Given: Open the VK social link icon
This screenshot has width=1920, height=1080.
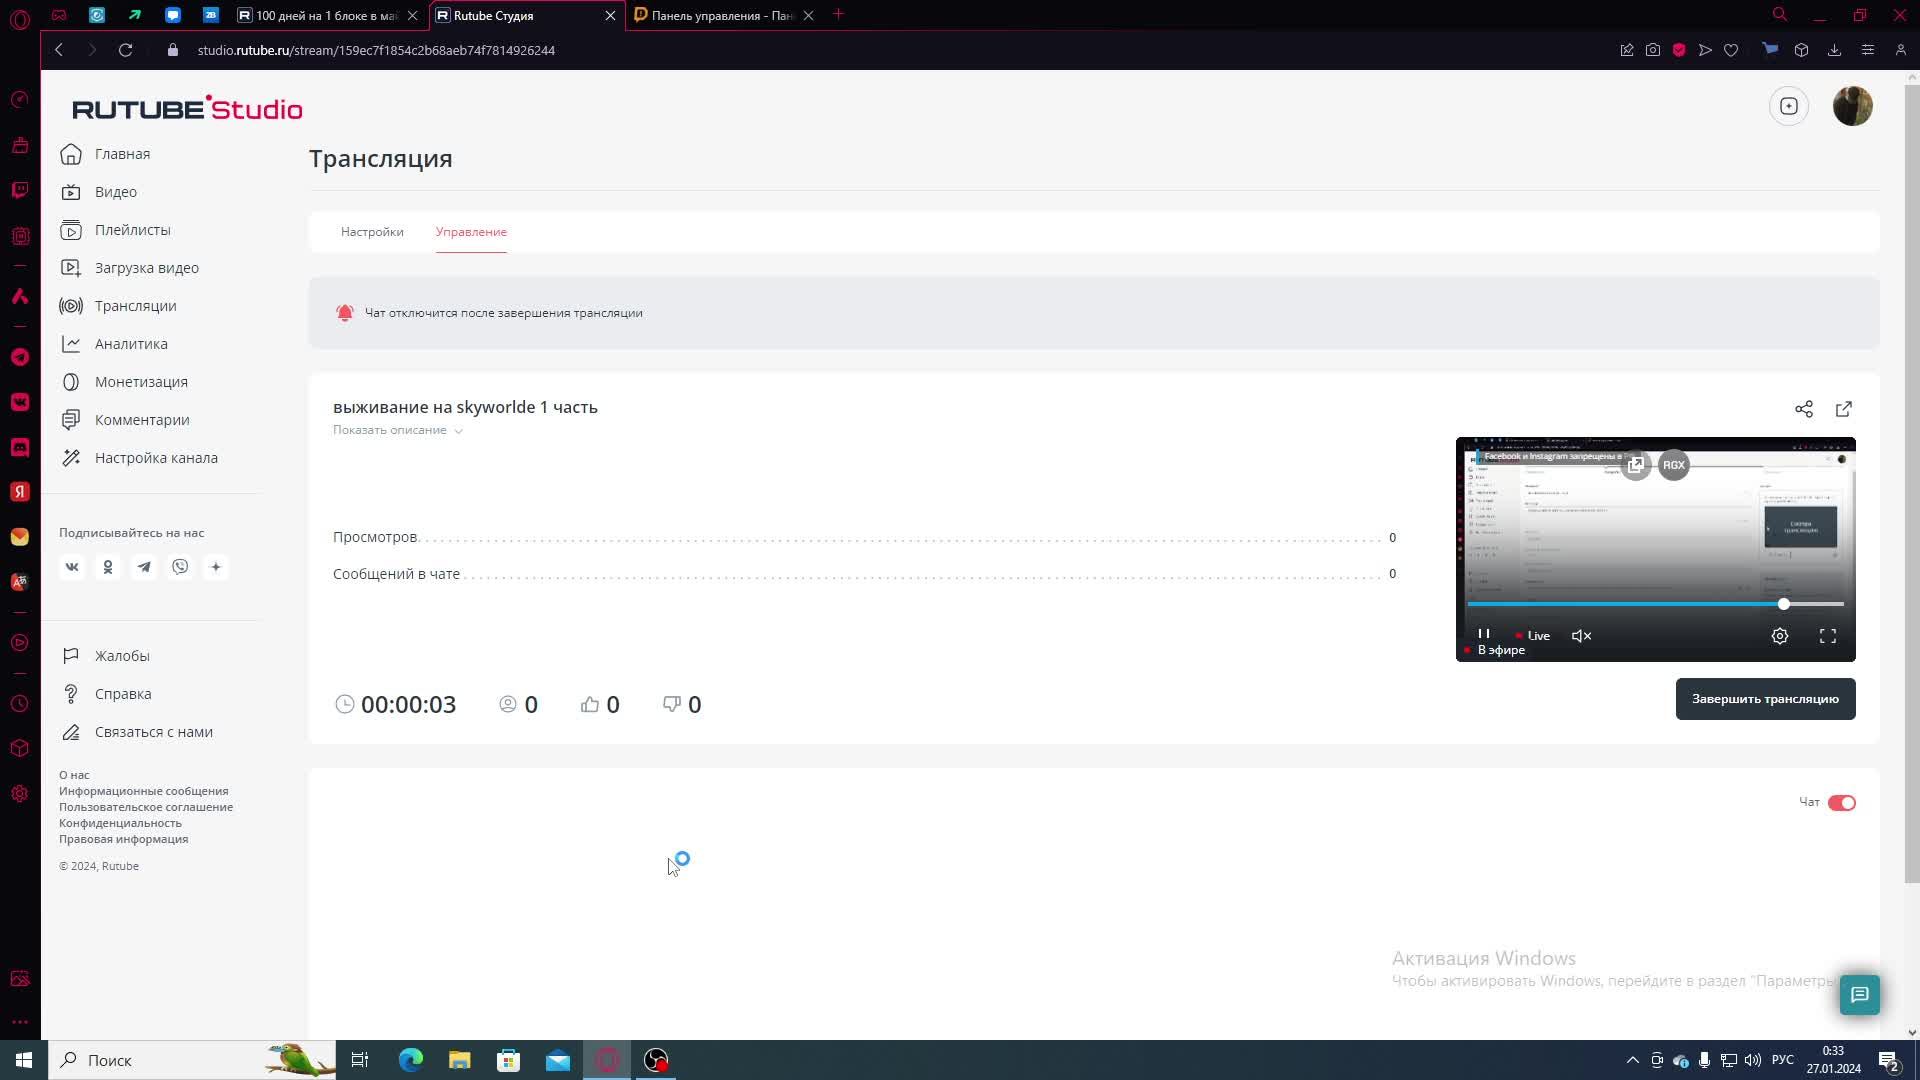Looking at the screenshot, I should coord(72,567).
